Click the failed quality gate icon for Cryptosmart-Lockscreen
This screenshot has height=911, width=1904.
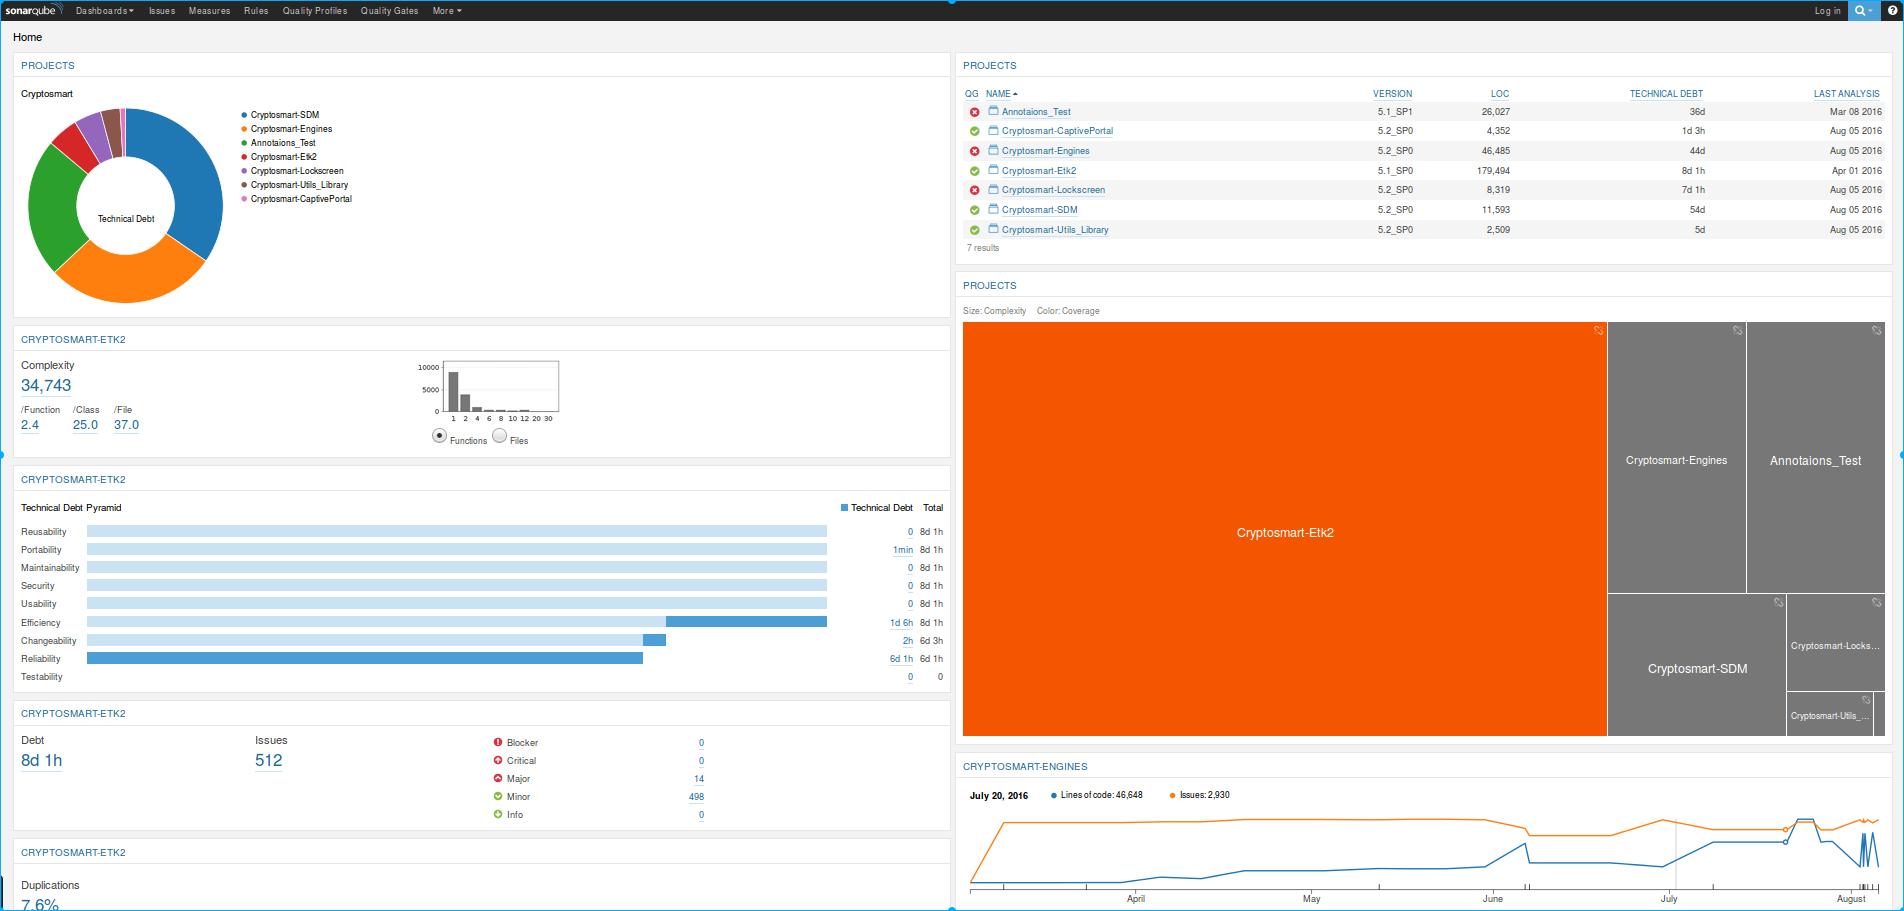coord(975,190)
